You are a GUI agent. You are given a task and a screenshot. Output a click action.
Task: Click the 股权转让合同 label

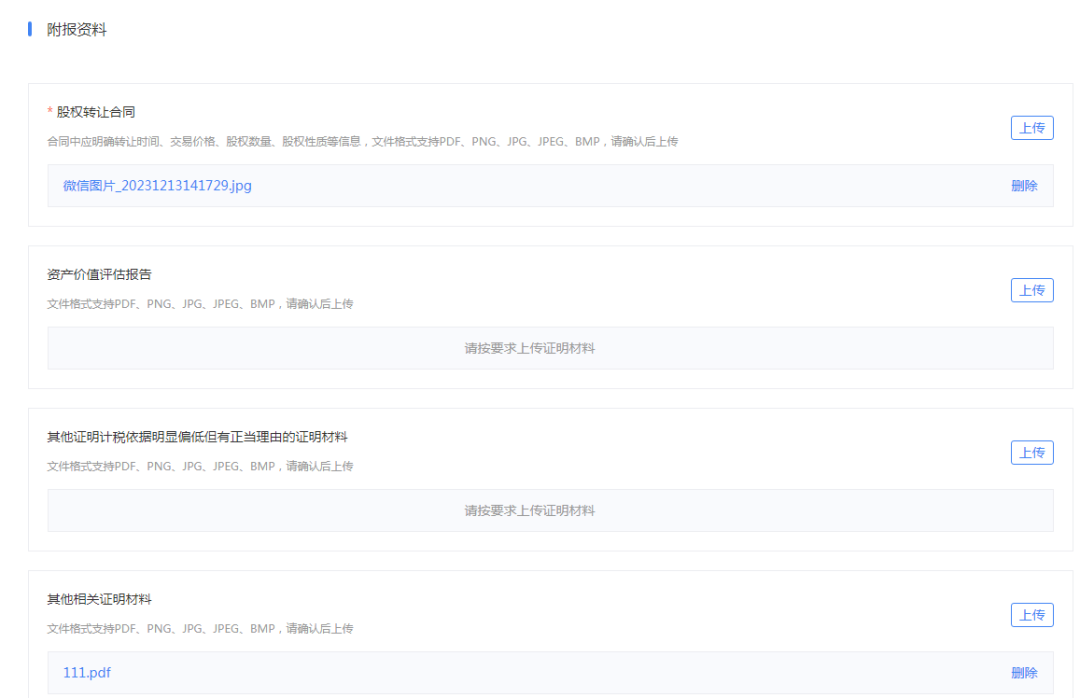click(96, 112)
